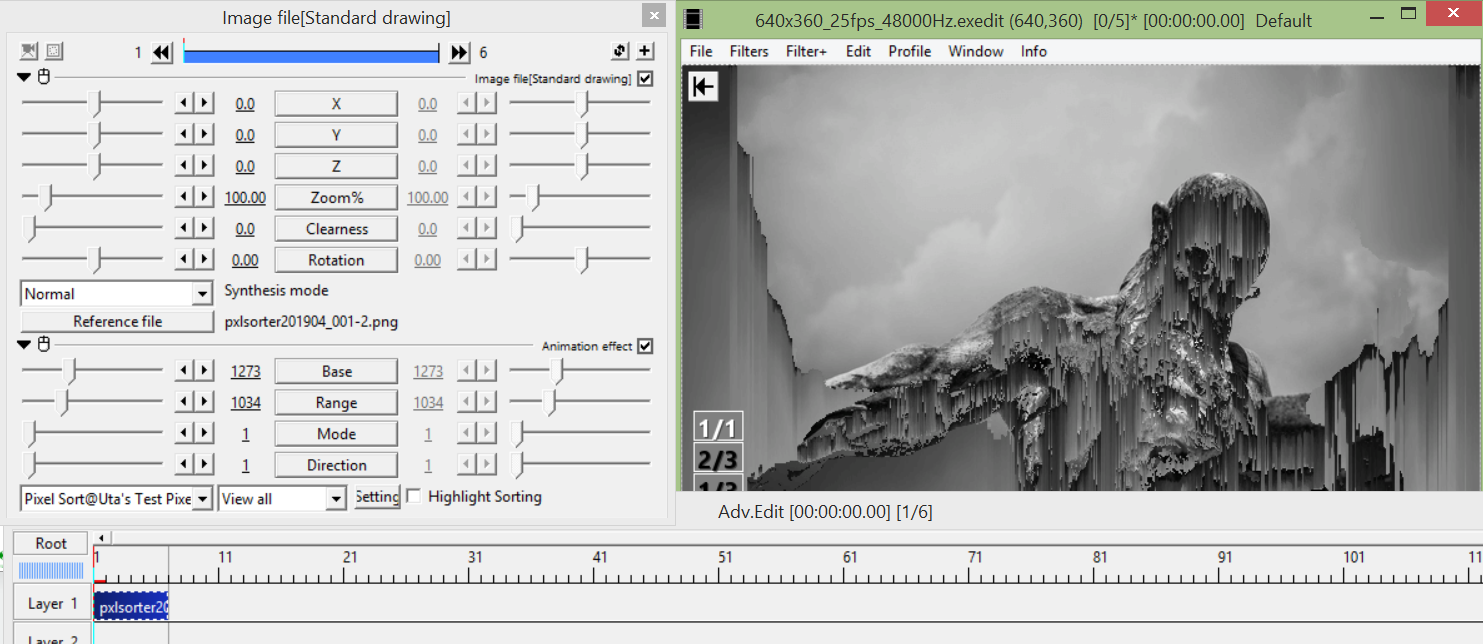Screen dimensions: 1483x644
Task: Click the left Zoom% slider
Action: [92, 196]
